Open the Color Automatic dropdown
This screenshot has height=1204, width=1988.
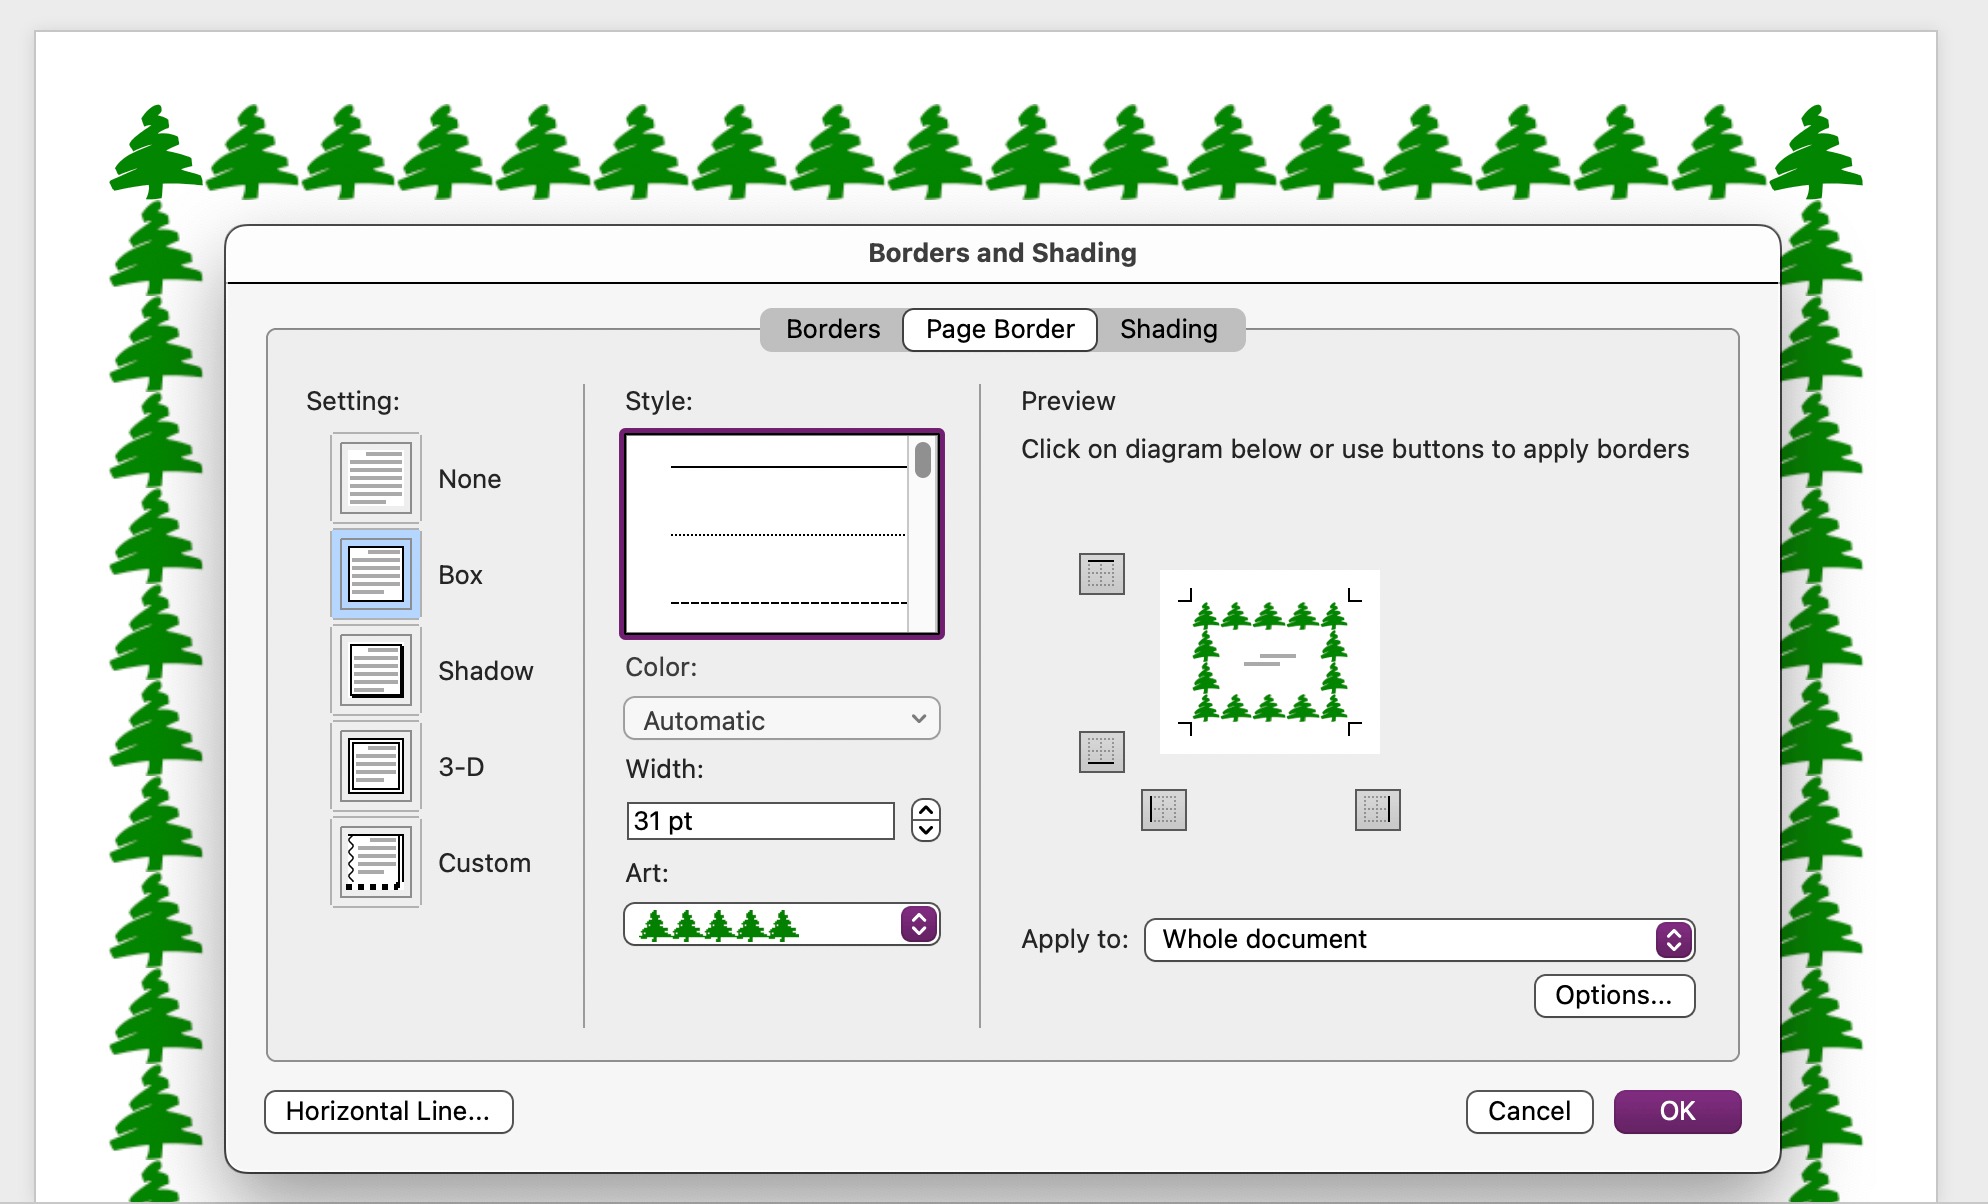point(781,719)
